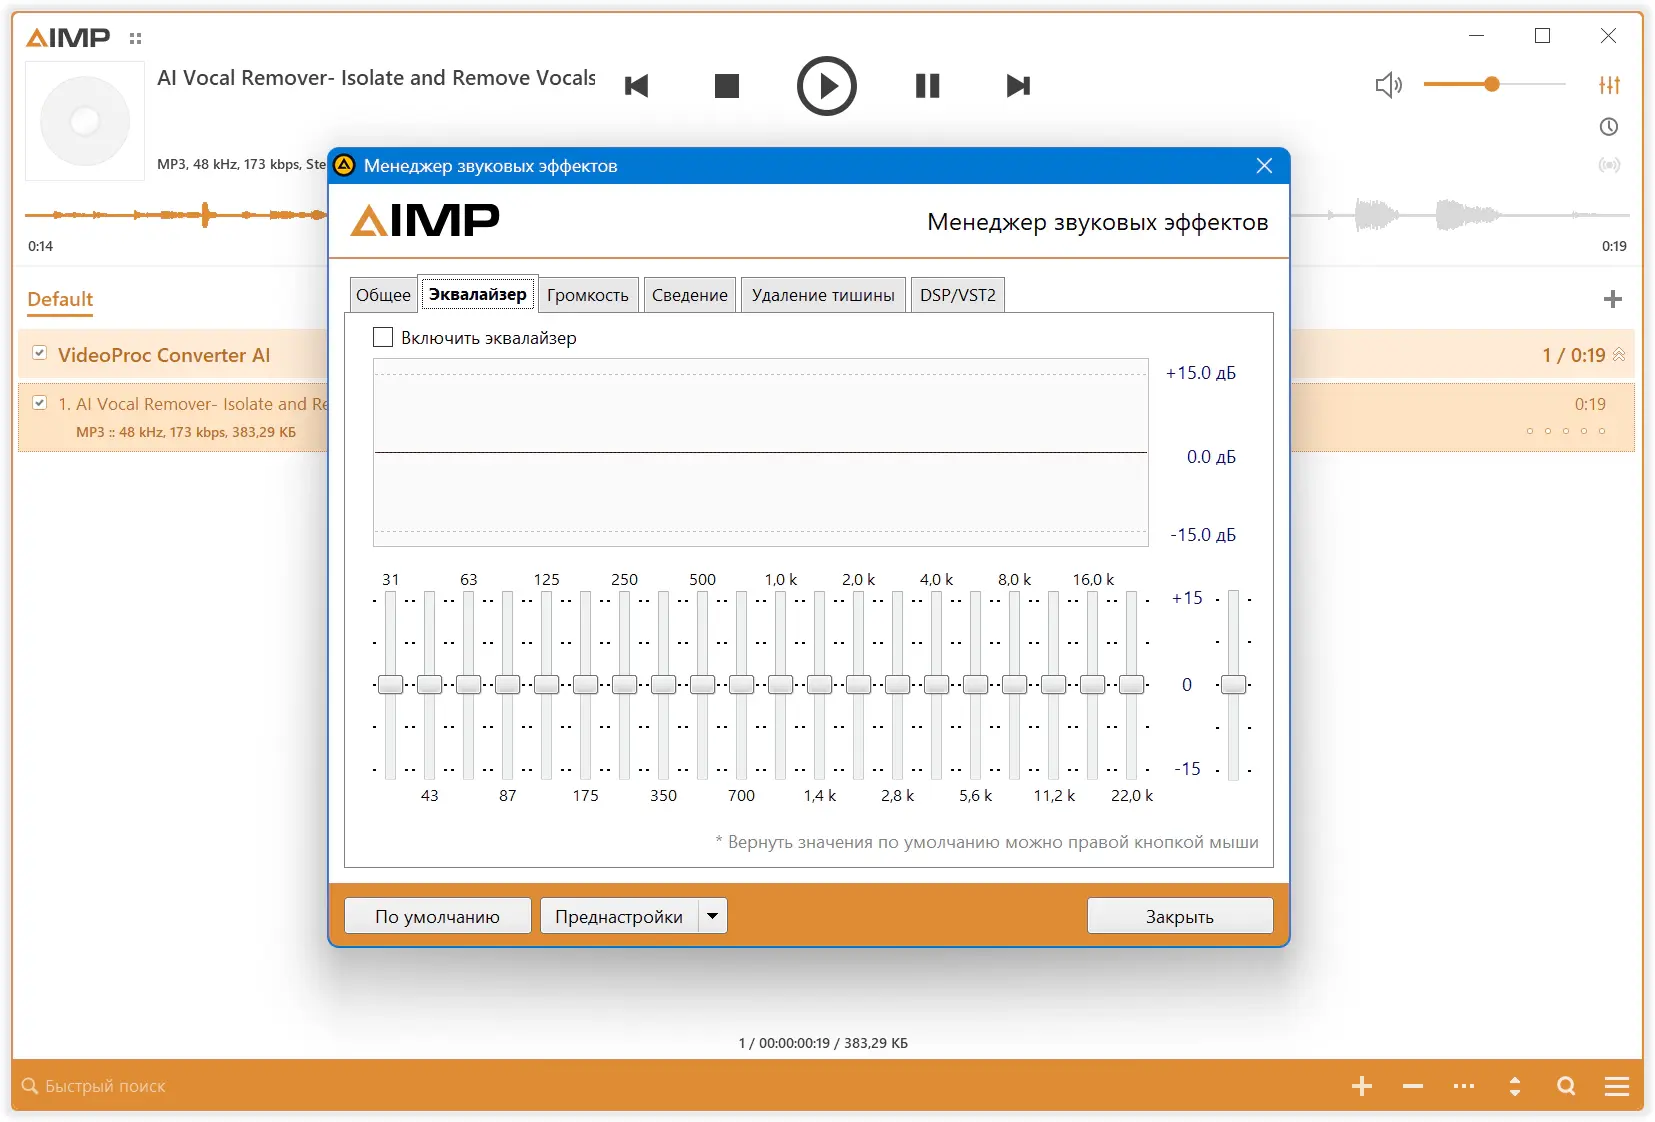Toggle the checkbox of track 1 AI Vocal Remover

(40, 403)
